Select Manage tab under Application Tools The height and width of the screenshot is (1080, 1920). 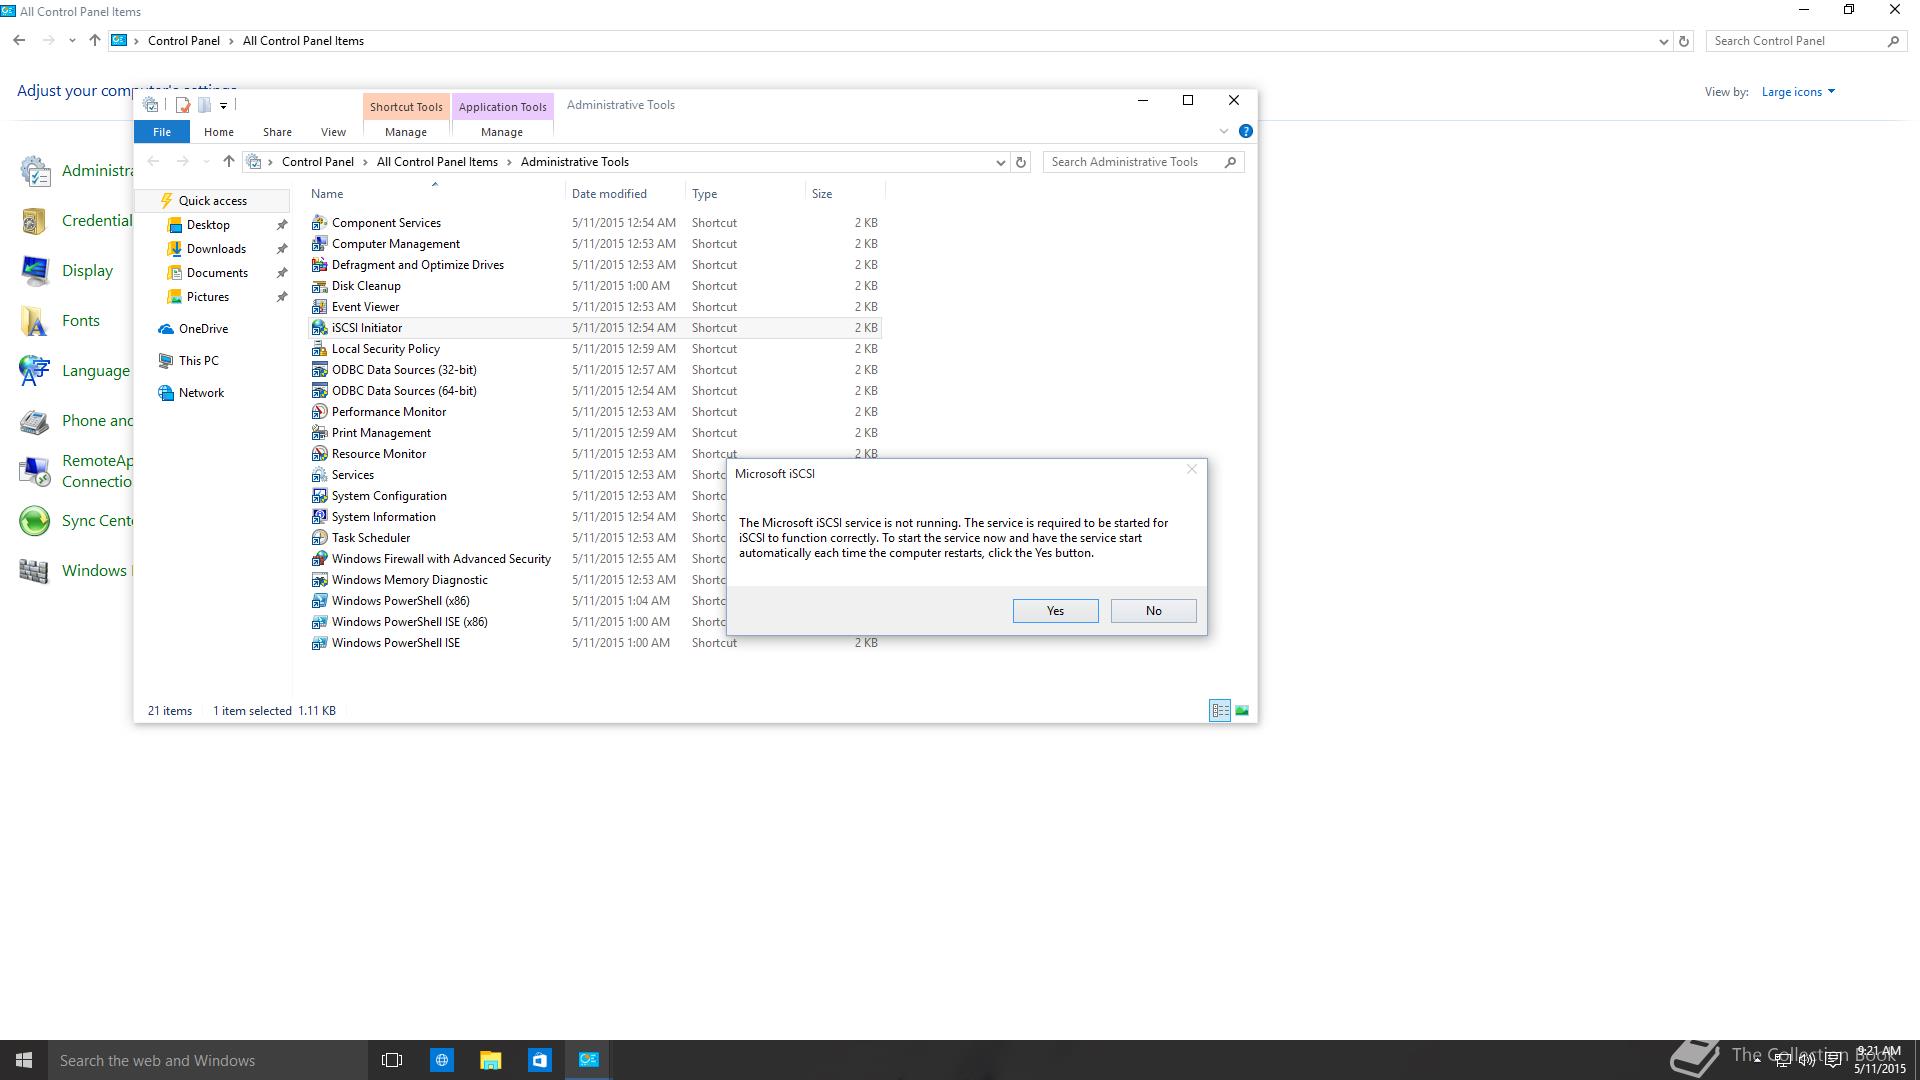pyautogui.click(x=502, y=132)
